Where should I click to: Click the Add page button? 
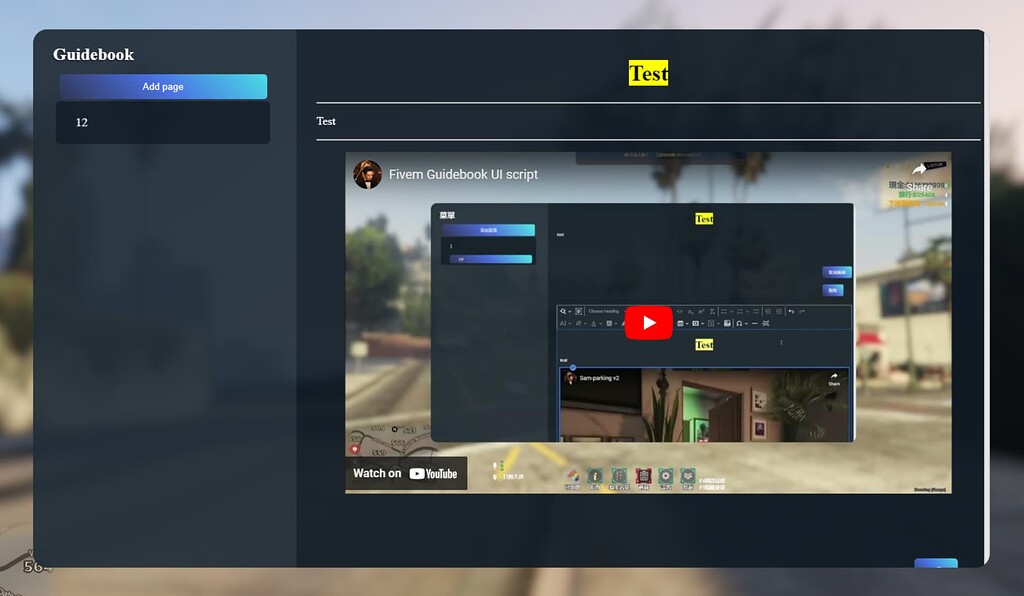point(162,86)
